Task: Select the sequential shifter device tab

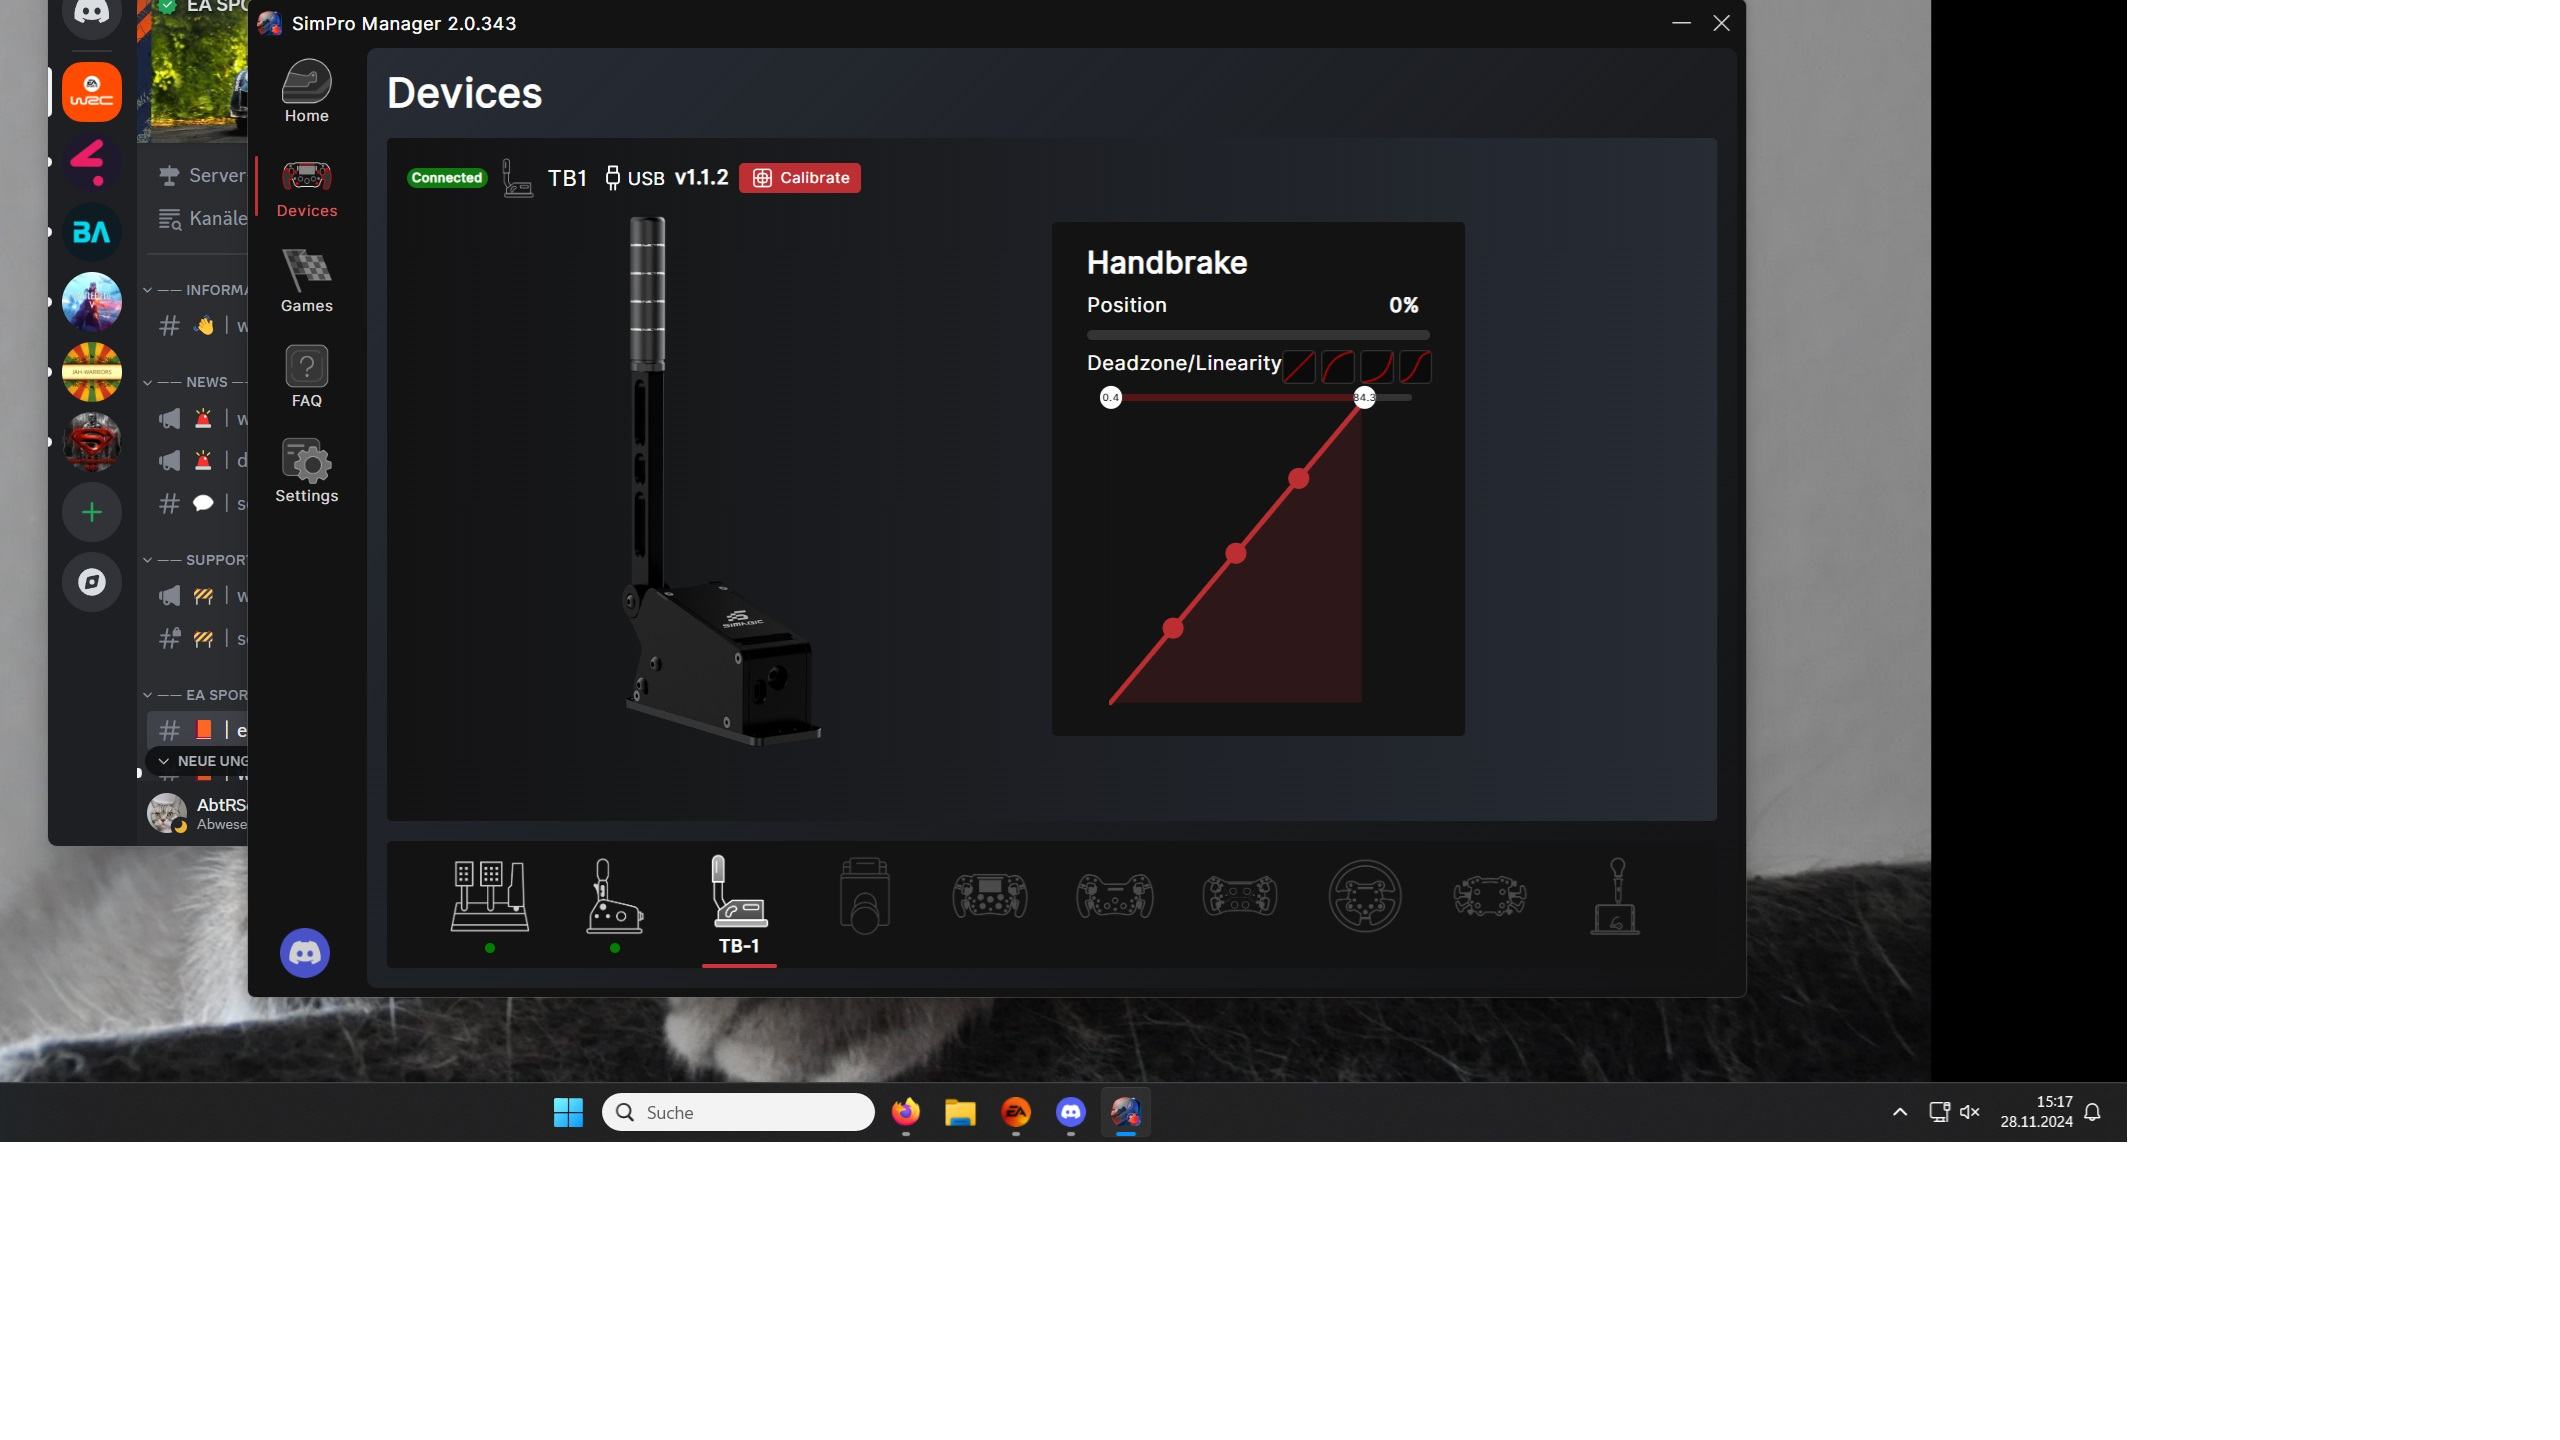Action: pos(615,897)
